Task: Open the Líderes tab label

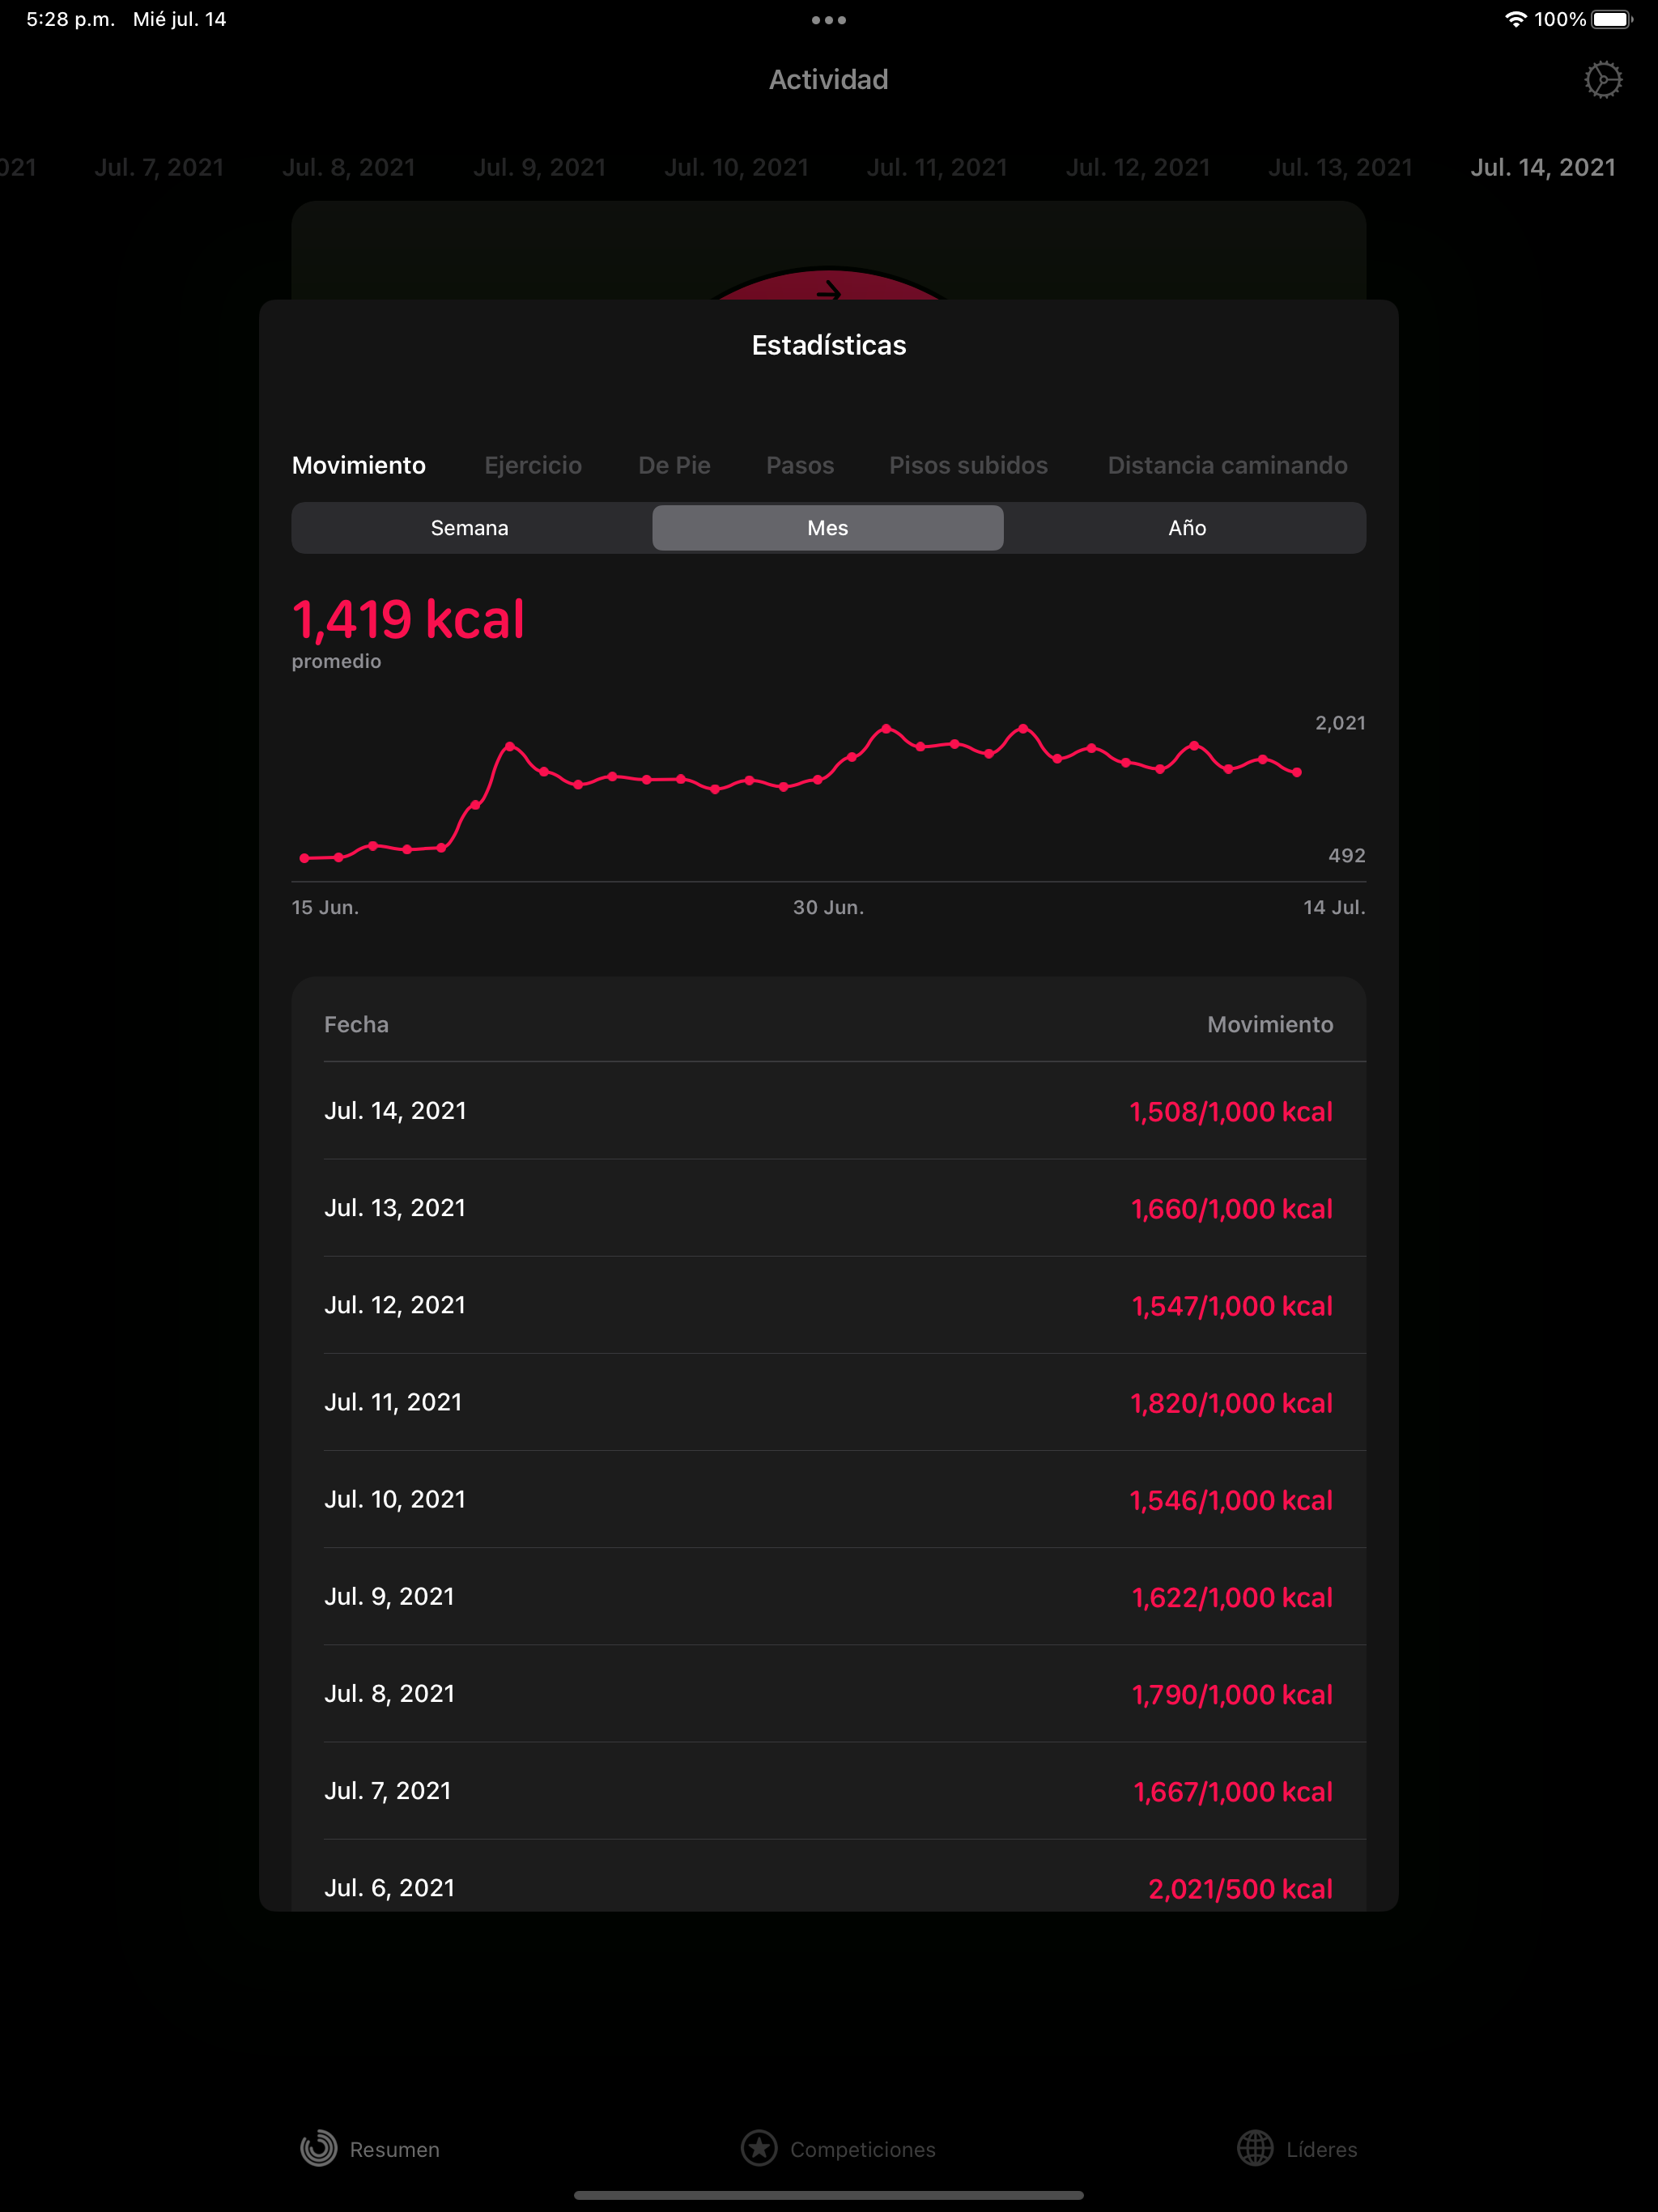Action: coord(1322,2149)
